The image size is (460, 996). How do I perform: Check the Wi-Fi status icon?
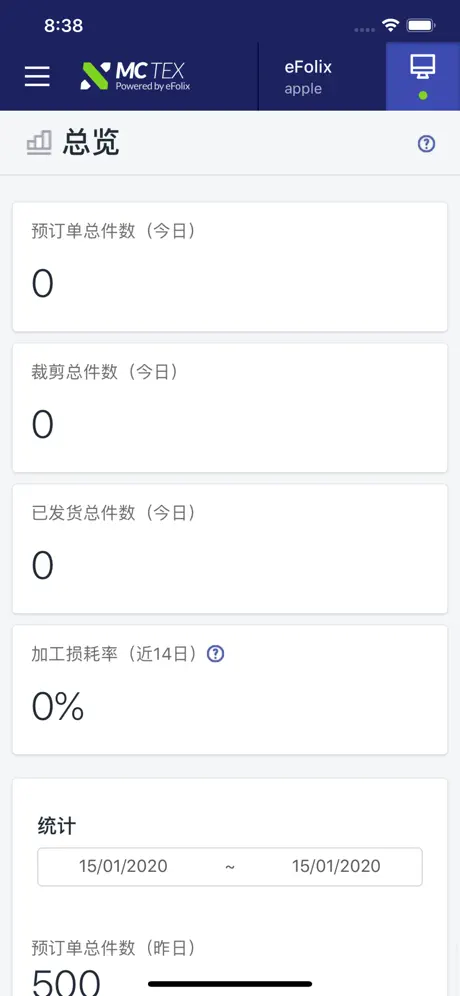(x=390, y=25)
